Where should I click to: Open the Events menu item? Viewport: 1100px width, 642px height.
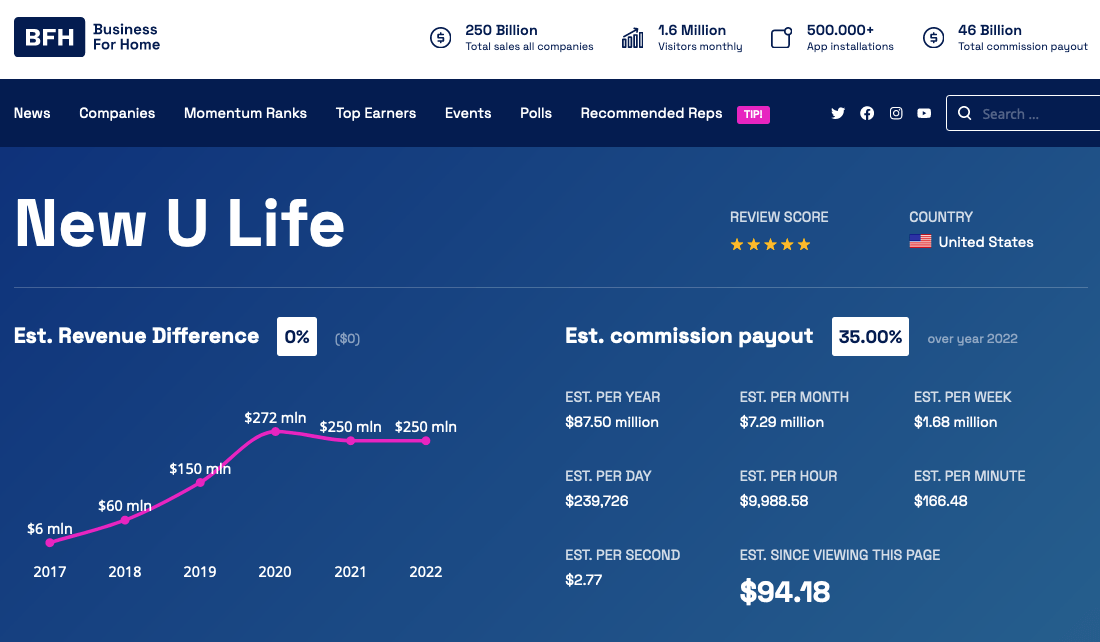pyautogui.click(x=468, y=113)
